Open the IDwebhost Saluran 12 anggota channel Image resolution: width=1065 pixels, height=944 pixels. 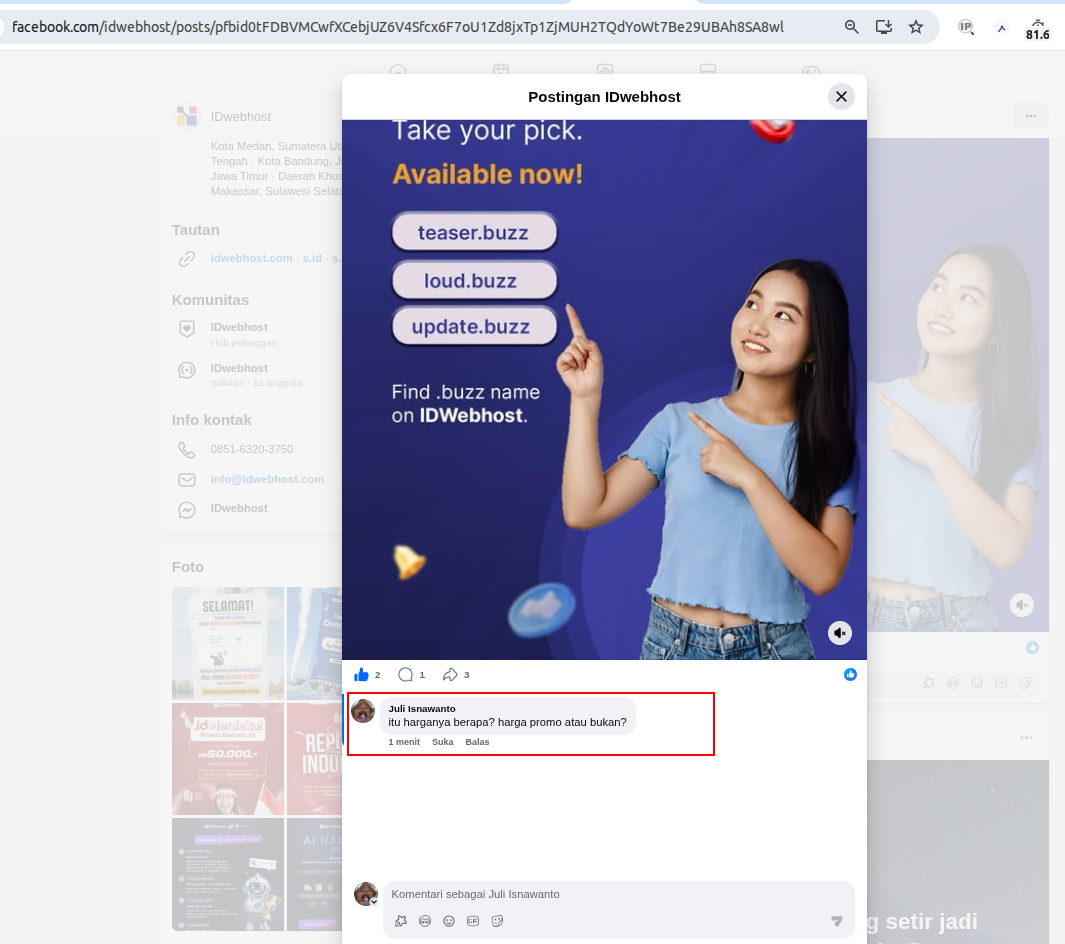[239, 374]
